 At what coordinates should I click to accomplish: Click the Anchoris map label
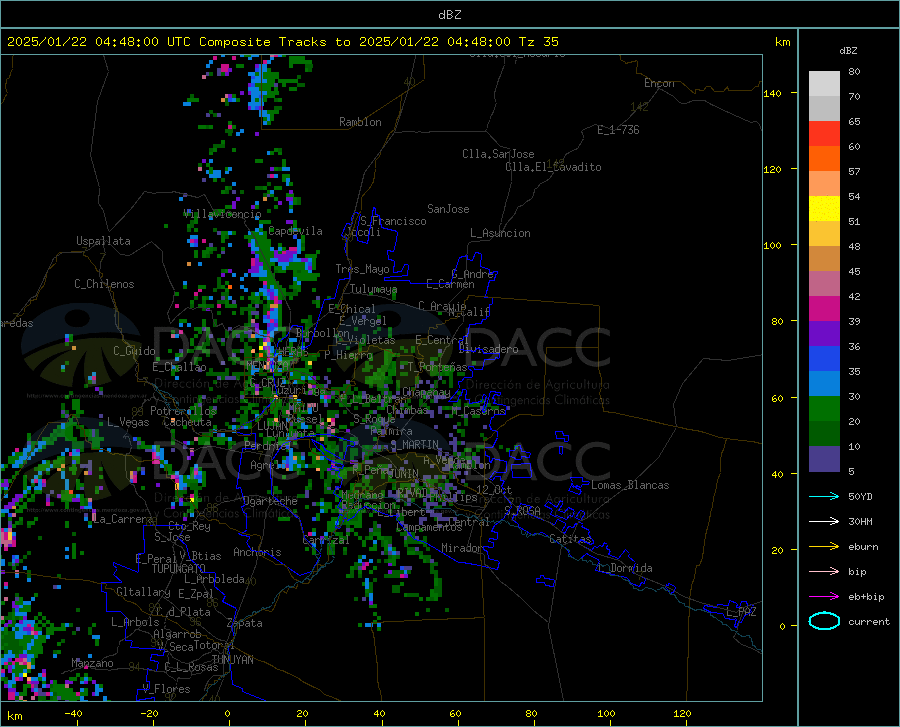coord(257,553)
